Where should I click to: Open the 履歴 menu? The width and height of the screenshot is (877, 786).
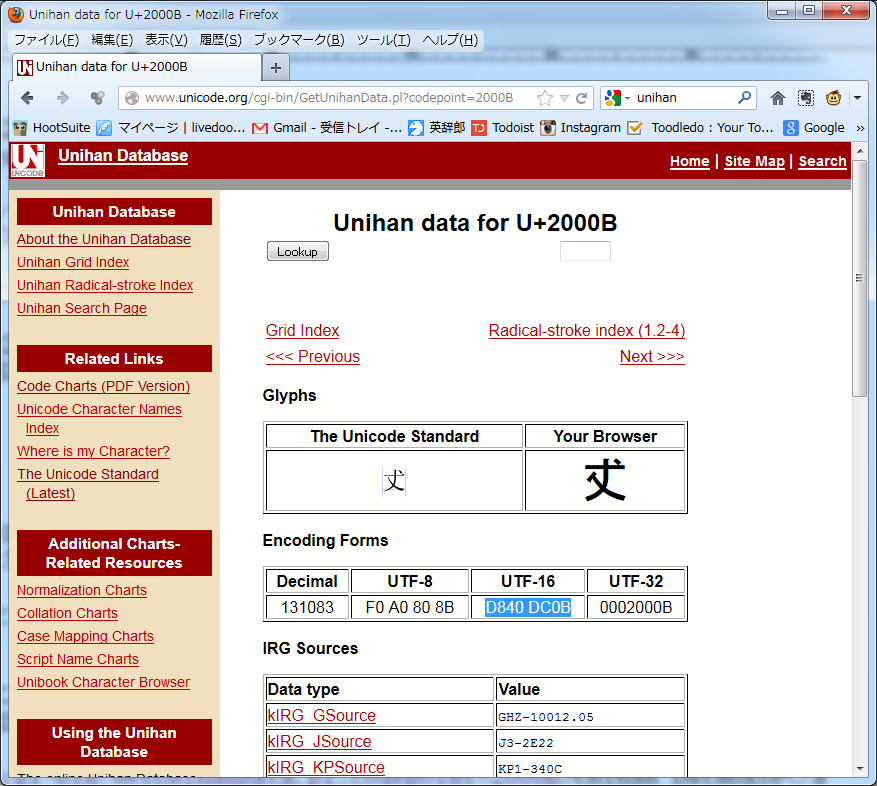[220, 40]
